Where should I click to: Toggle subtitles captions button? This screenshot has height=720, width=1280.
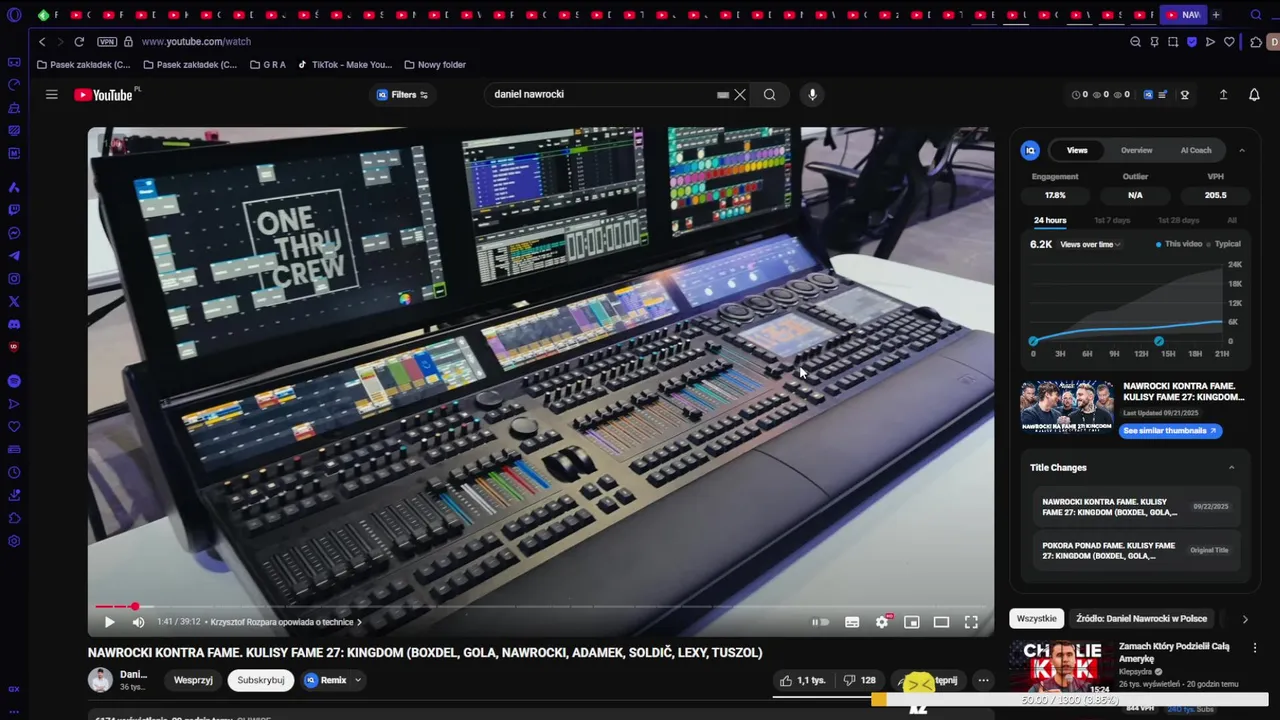[852, 622]
